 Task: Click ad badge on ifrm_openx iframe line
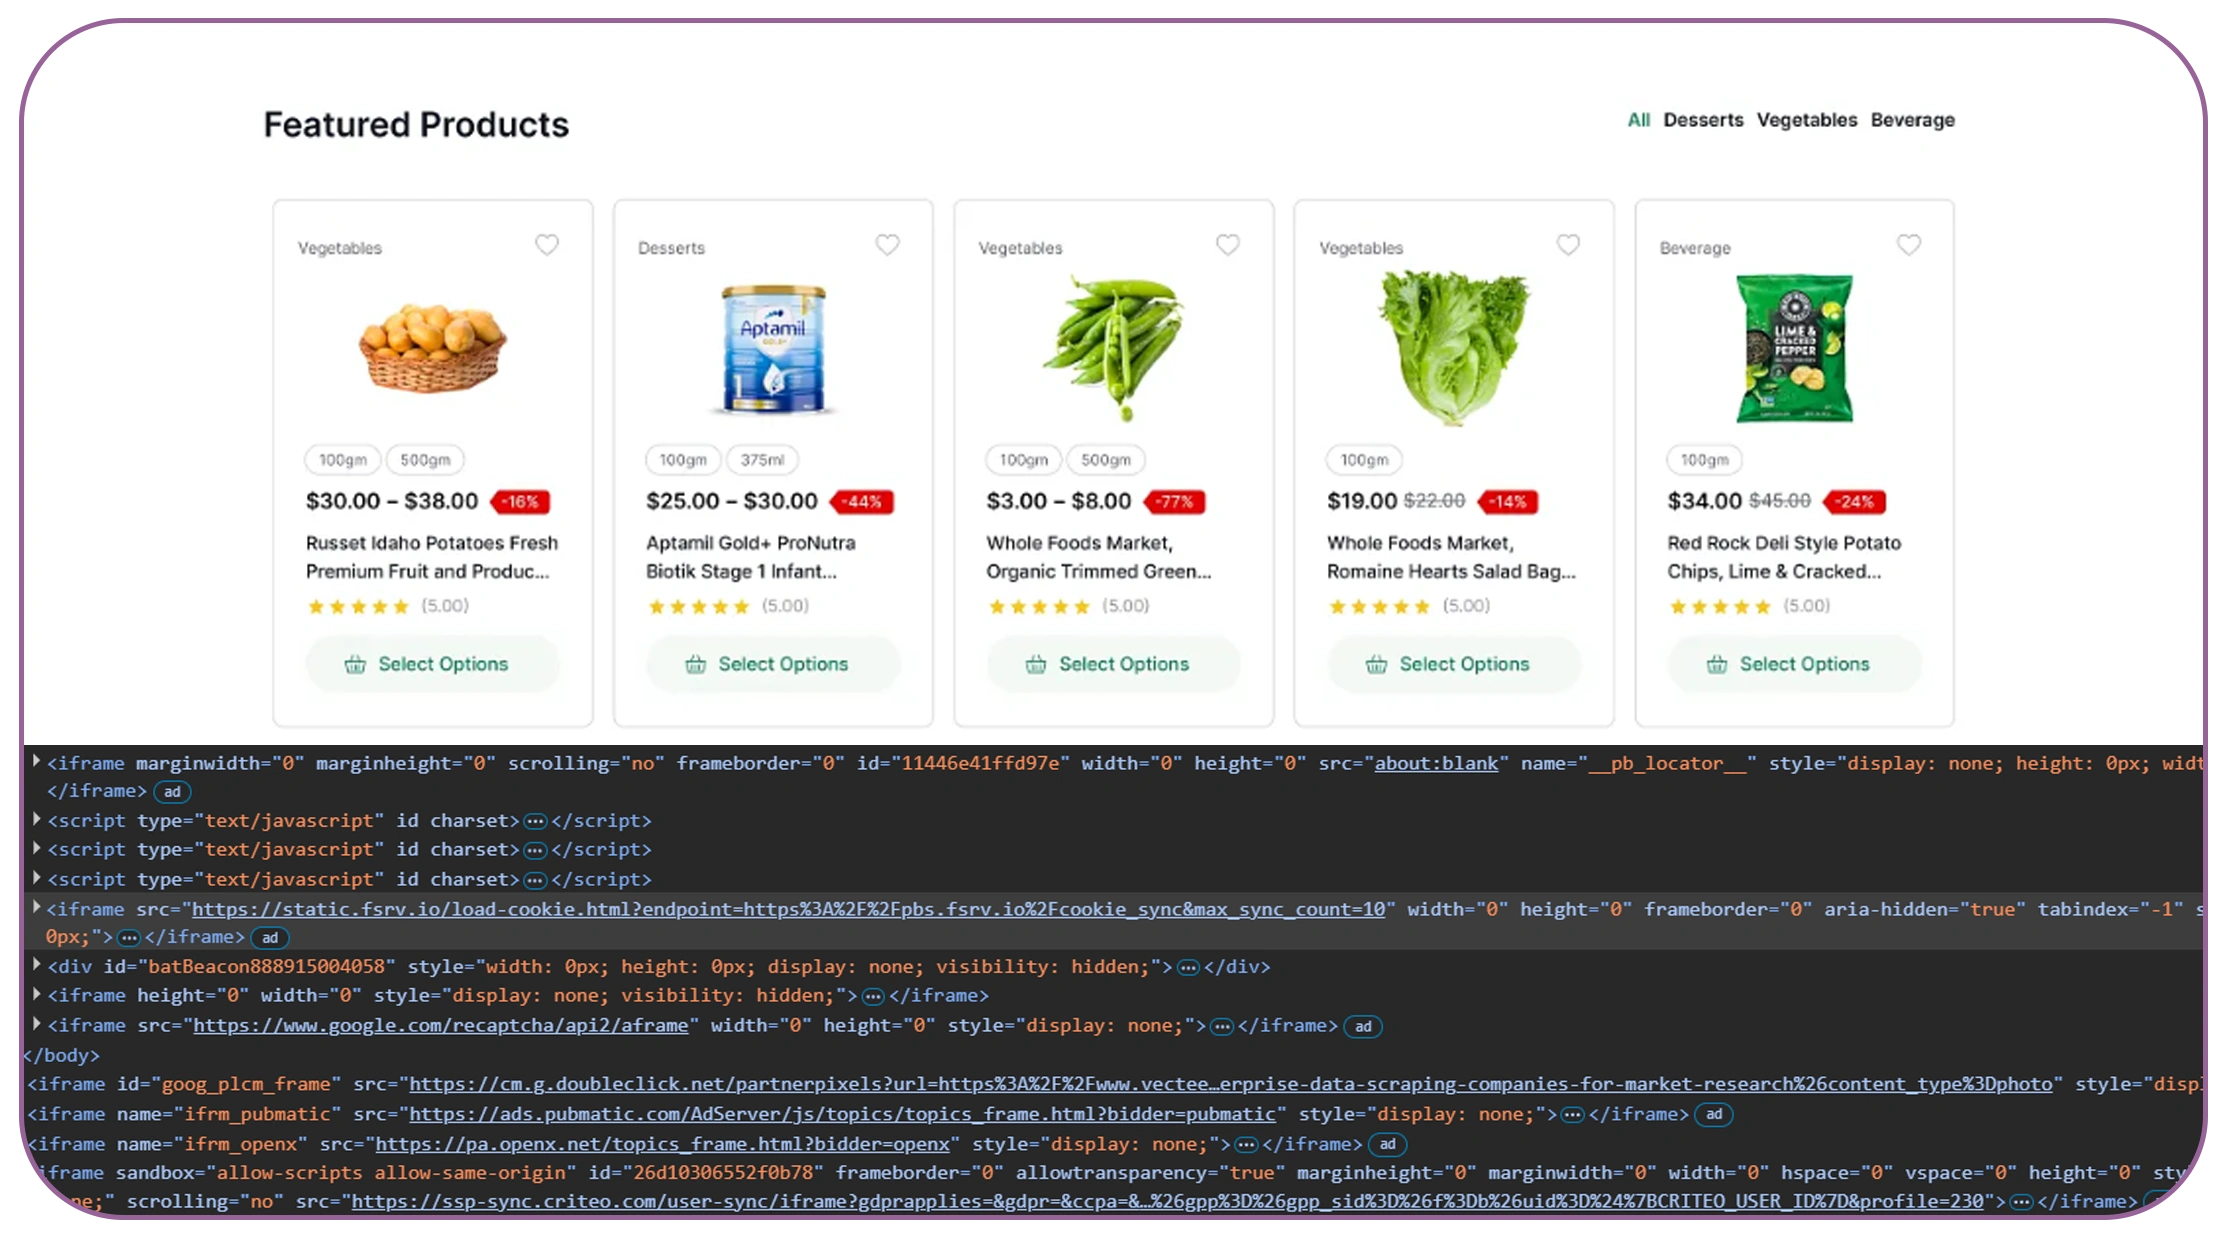point(1388,1145)
